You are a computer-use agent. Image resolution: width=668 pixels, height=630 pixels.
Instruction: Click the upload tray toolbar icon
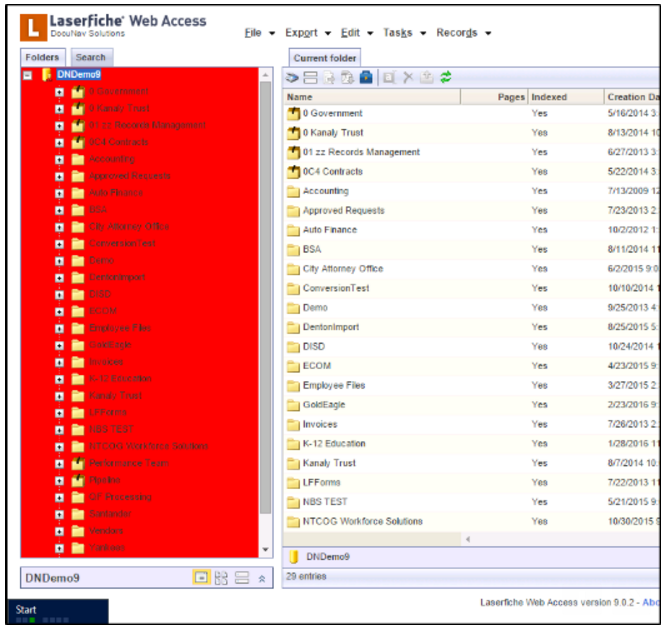coord(426,77)
